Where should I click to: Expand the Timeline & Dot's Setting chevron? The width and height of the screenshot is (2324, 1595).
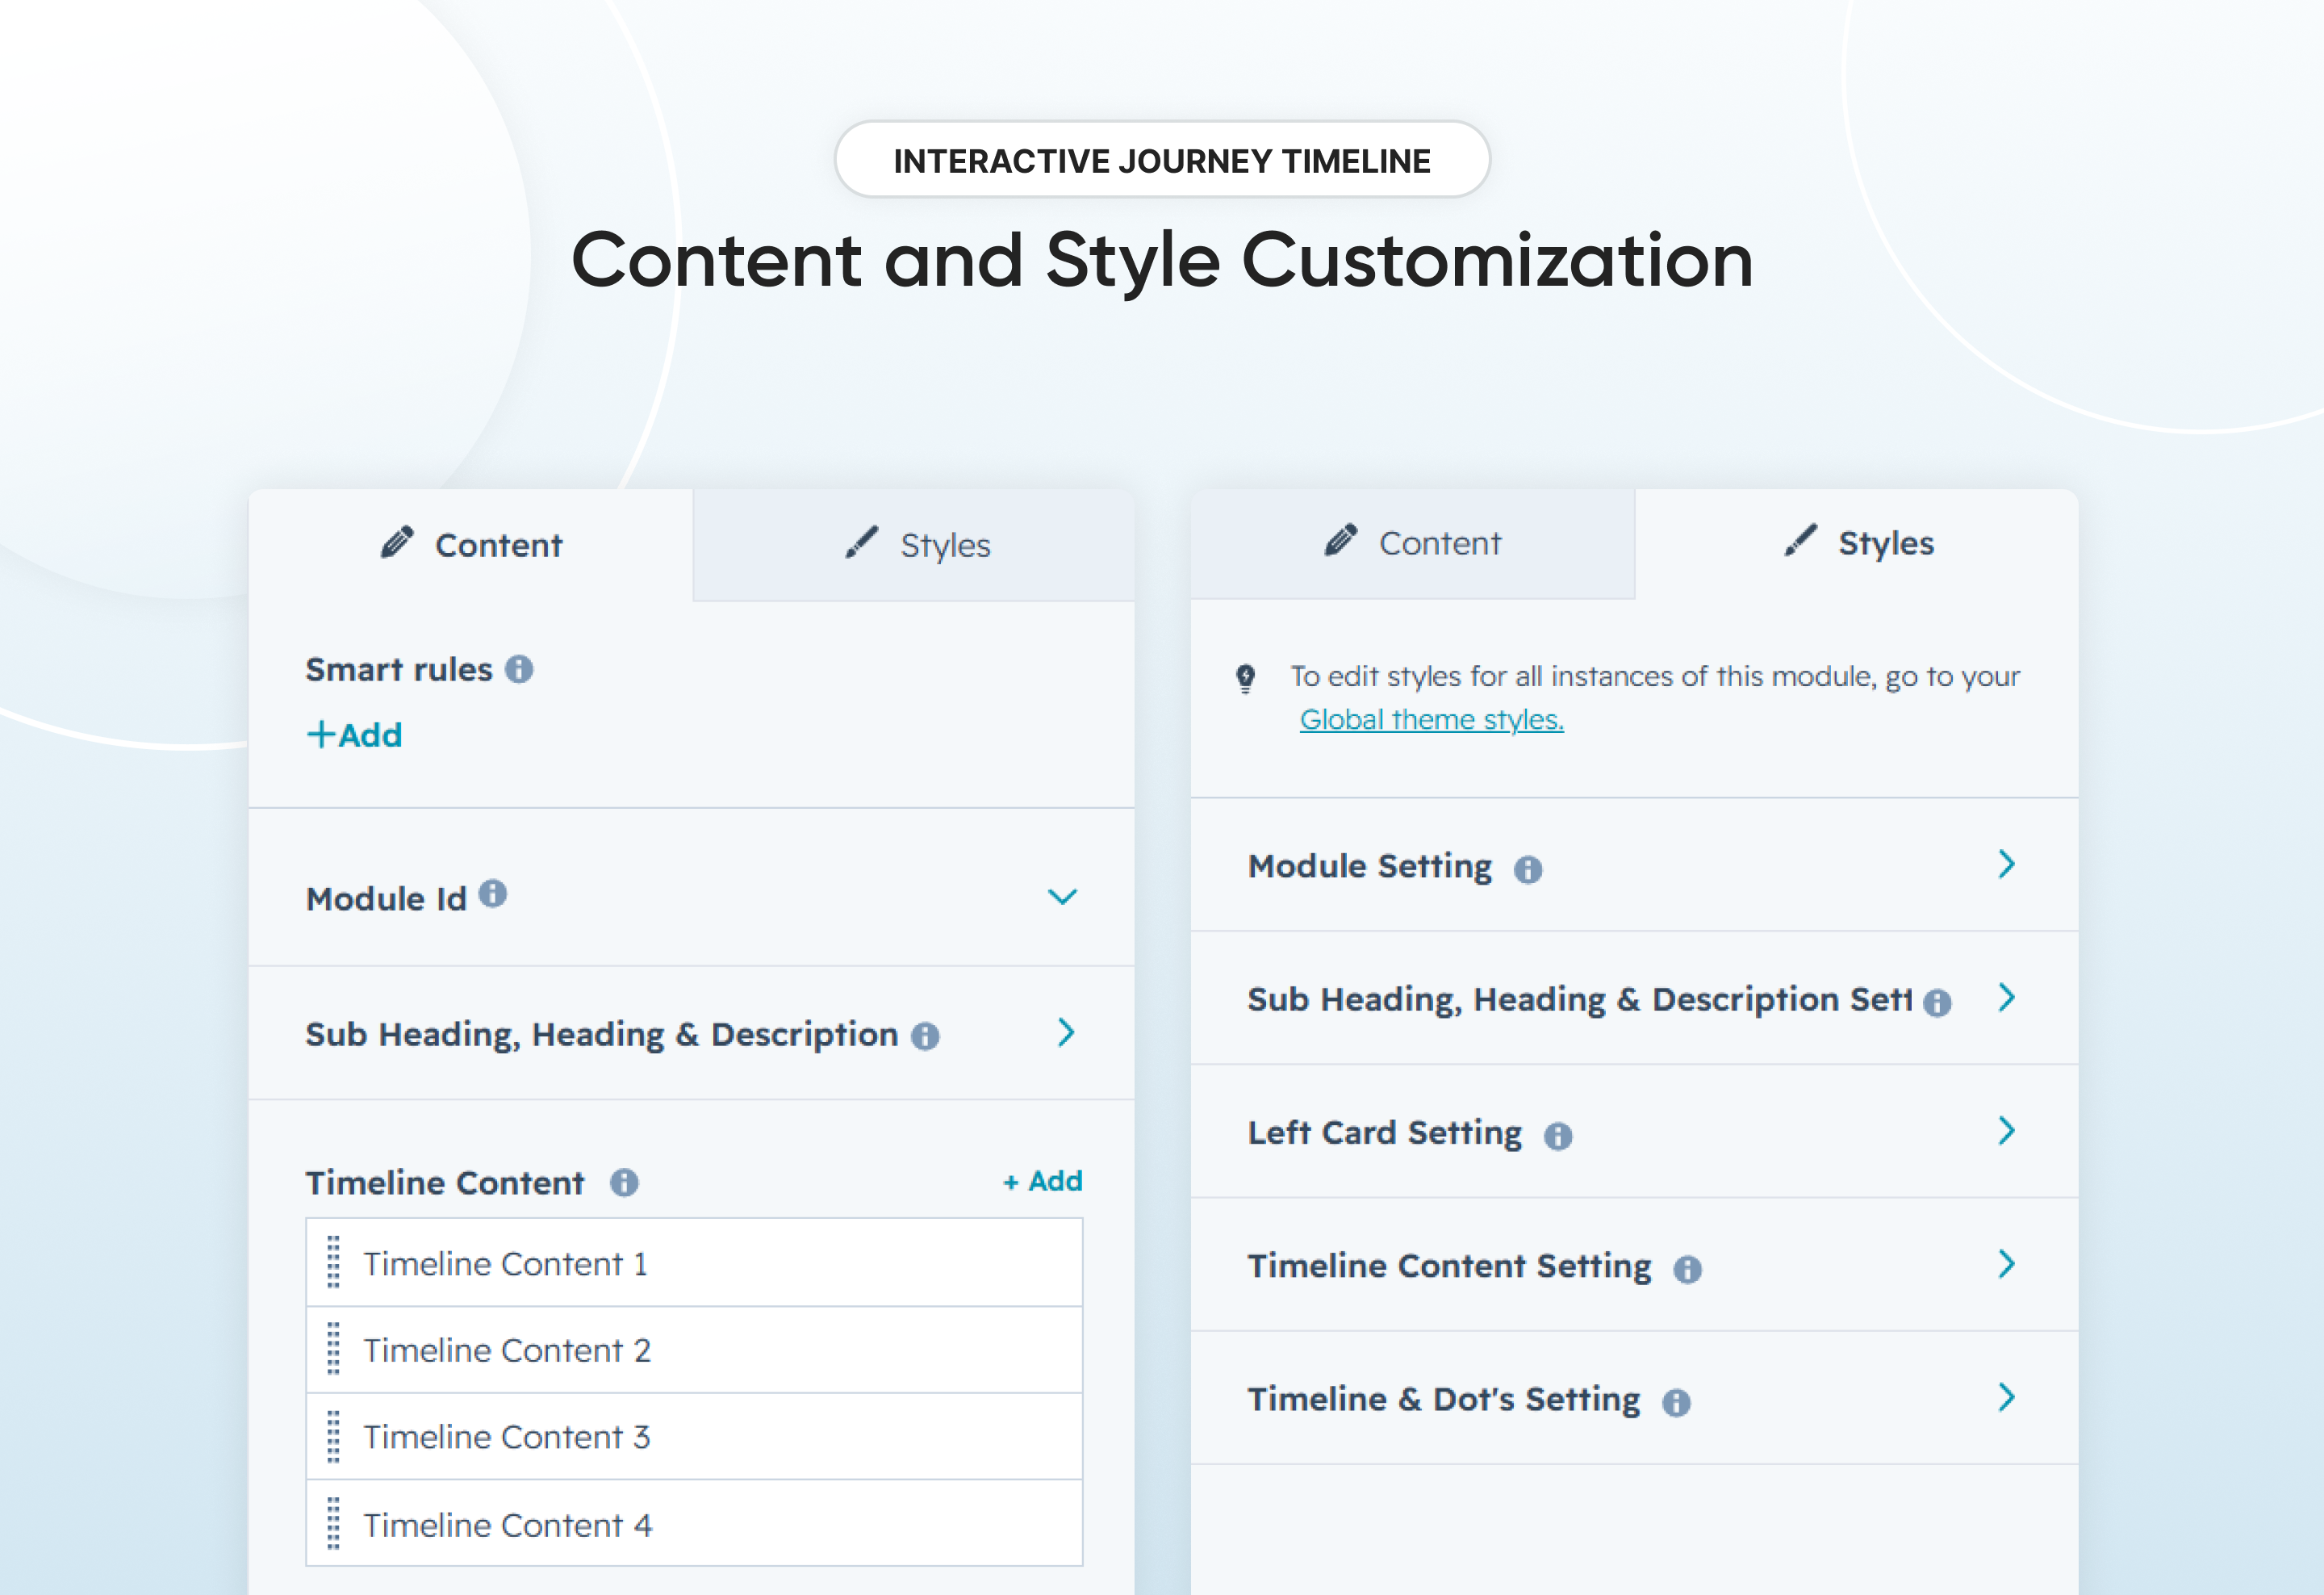point(2007,1397)
